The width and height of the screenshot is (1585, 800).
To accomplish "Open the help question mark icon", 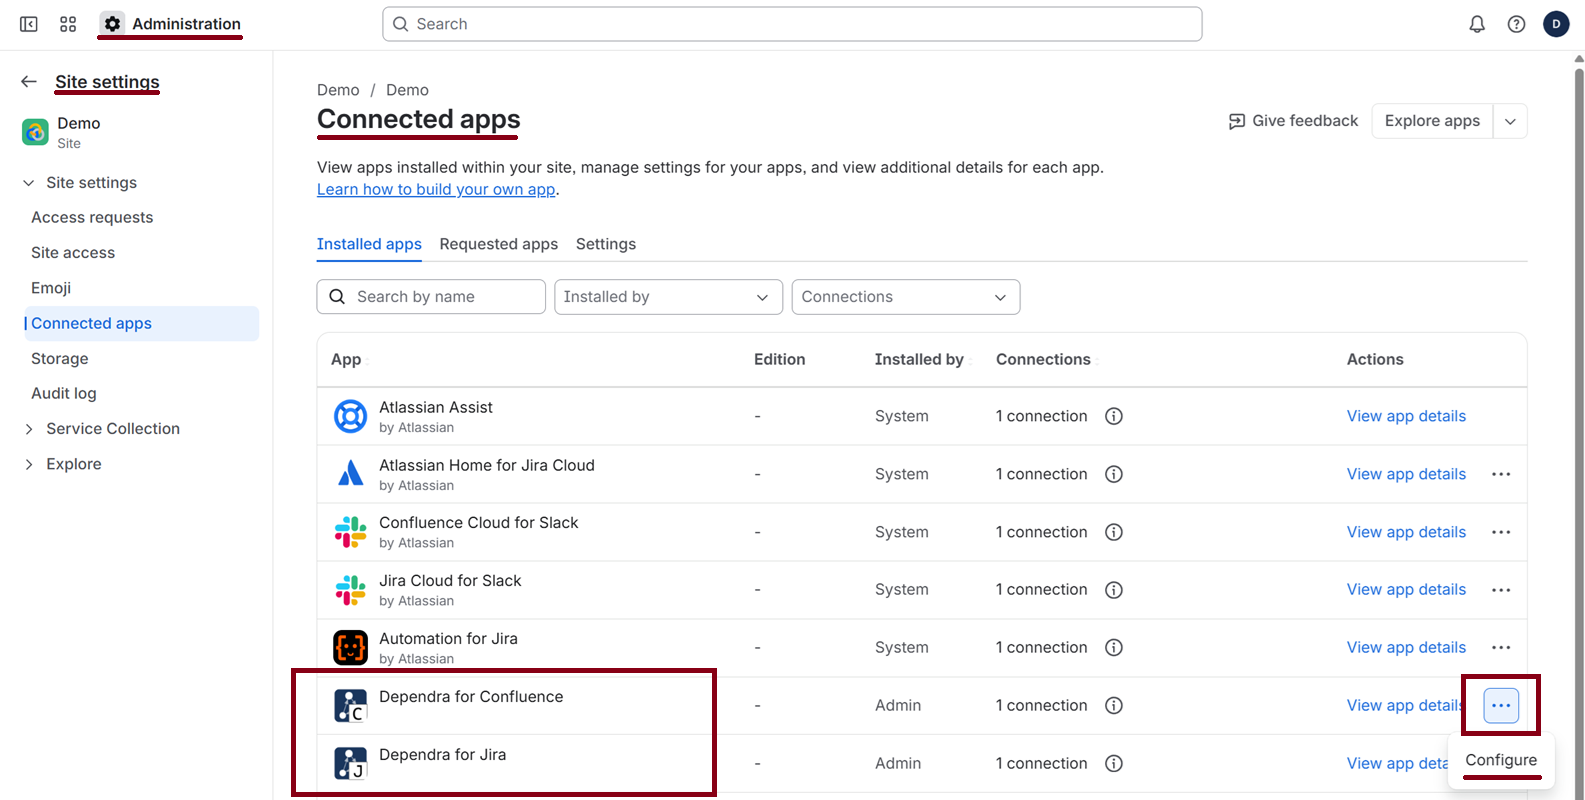I will (1516, 24).
